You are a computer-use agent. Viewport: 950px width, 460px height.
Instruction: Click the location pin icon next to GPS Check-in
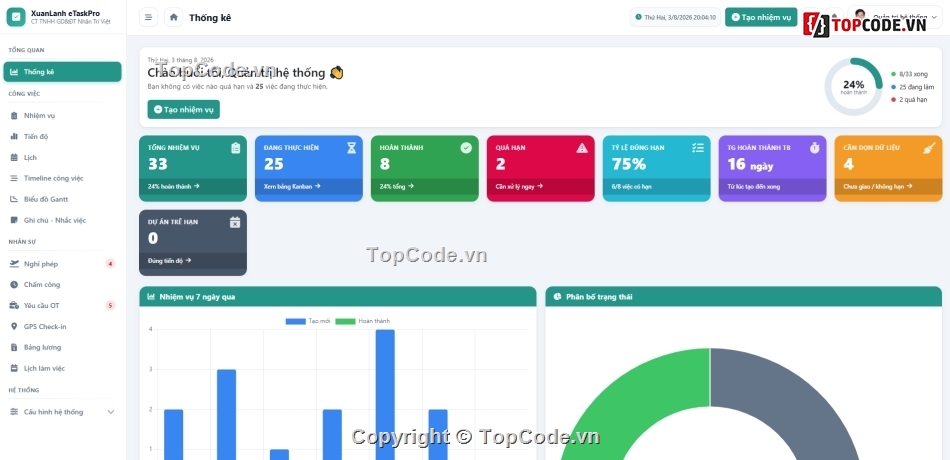click(x=15, y=326)
